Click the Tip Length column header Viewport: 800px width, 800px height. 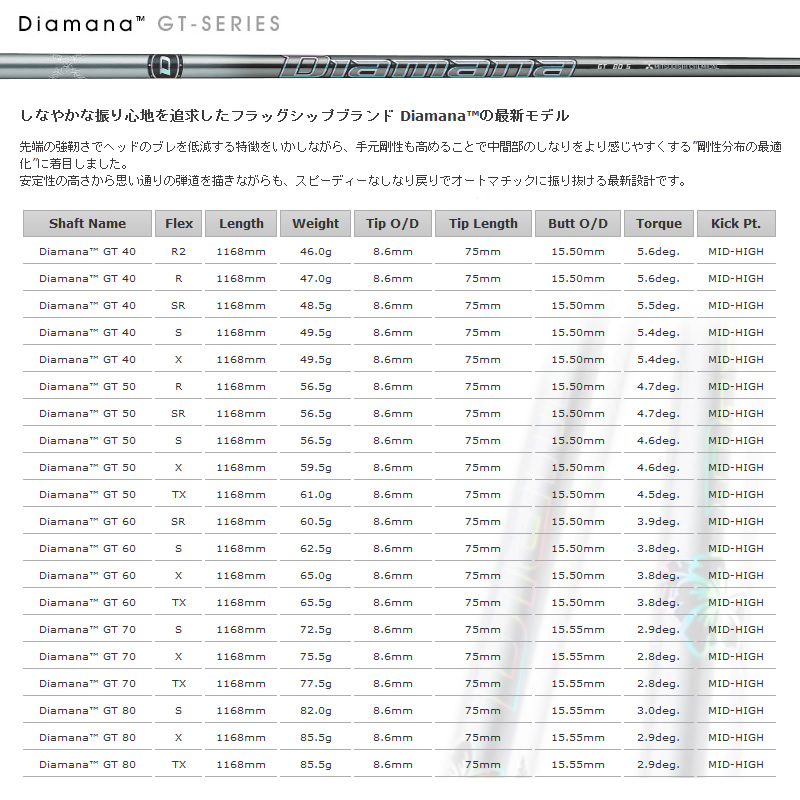click(x=483, y=223)
